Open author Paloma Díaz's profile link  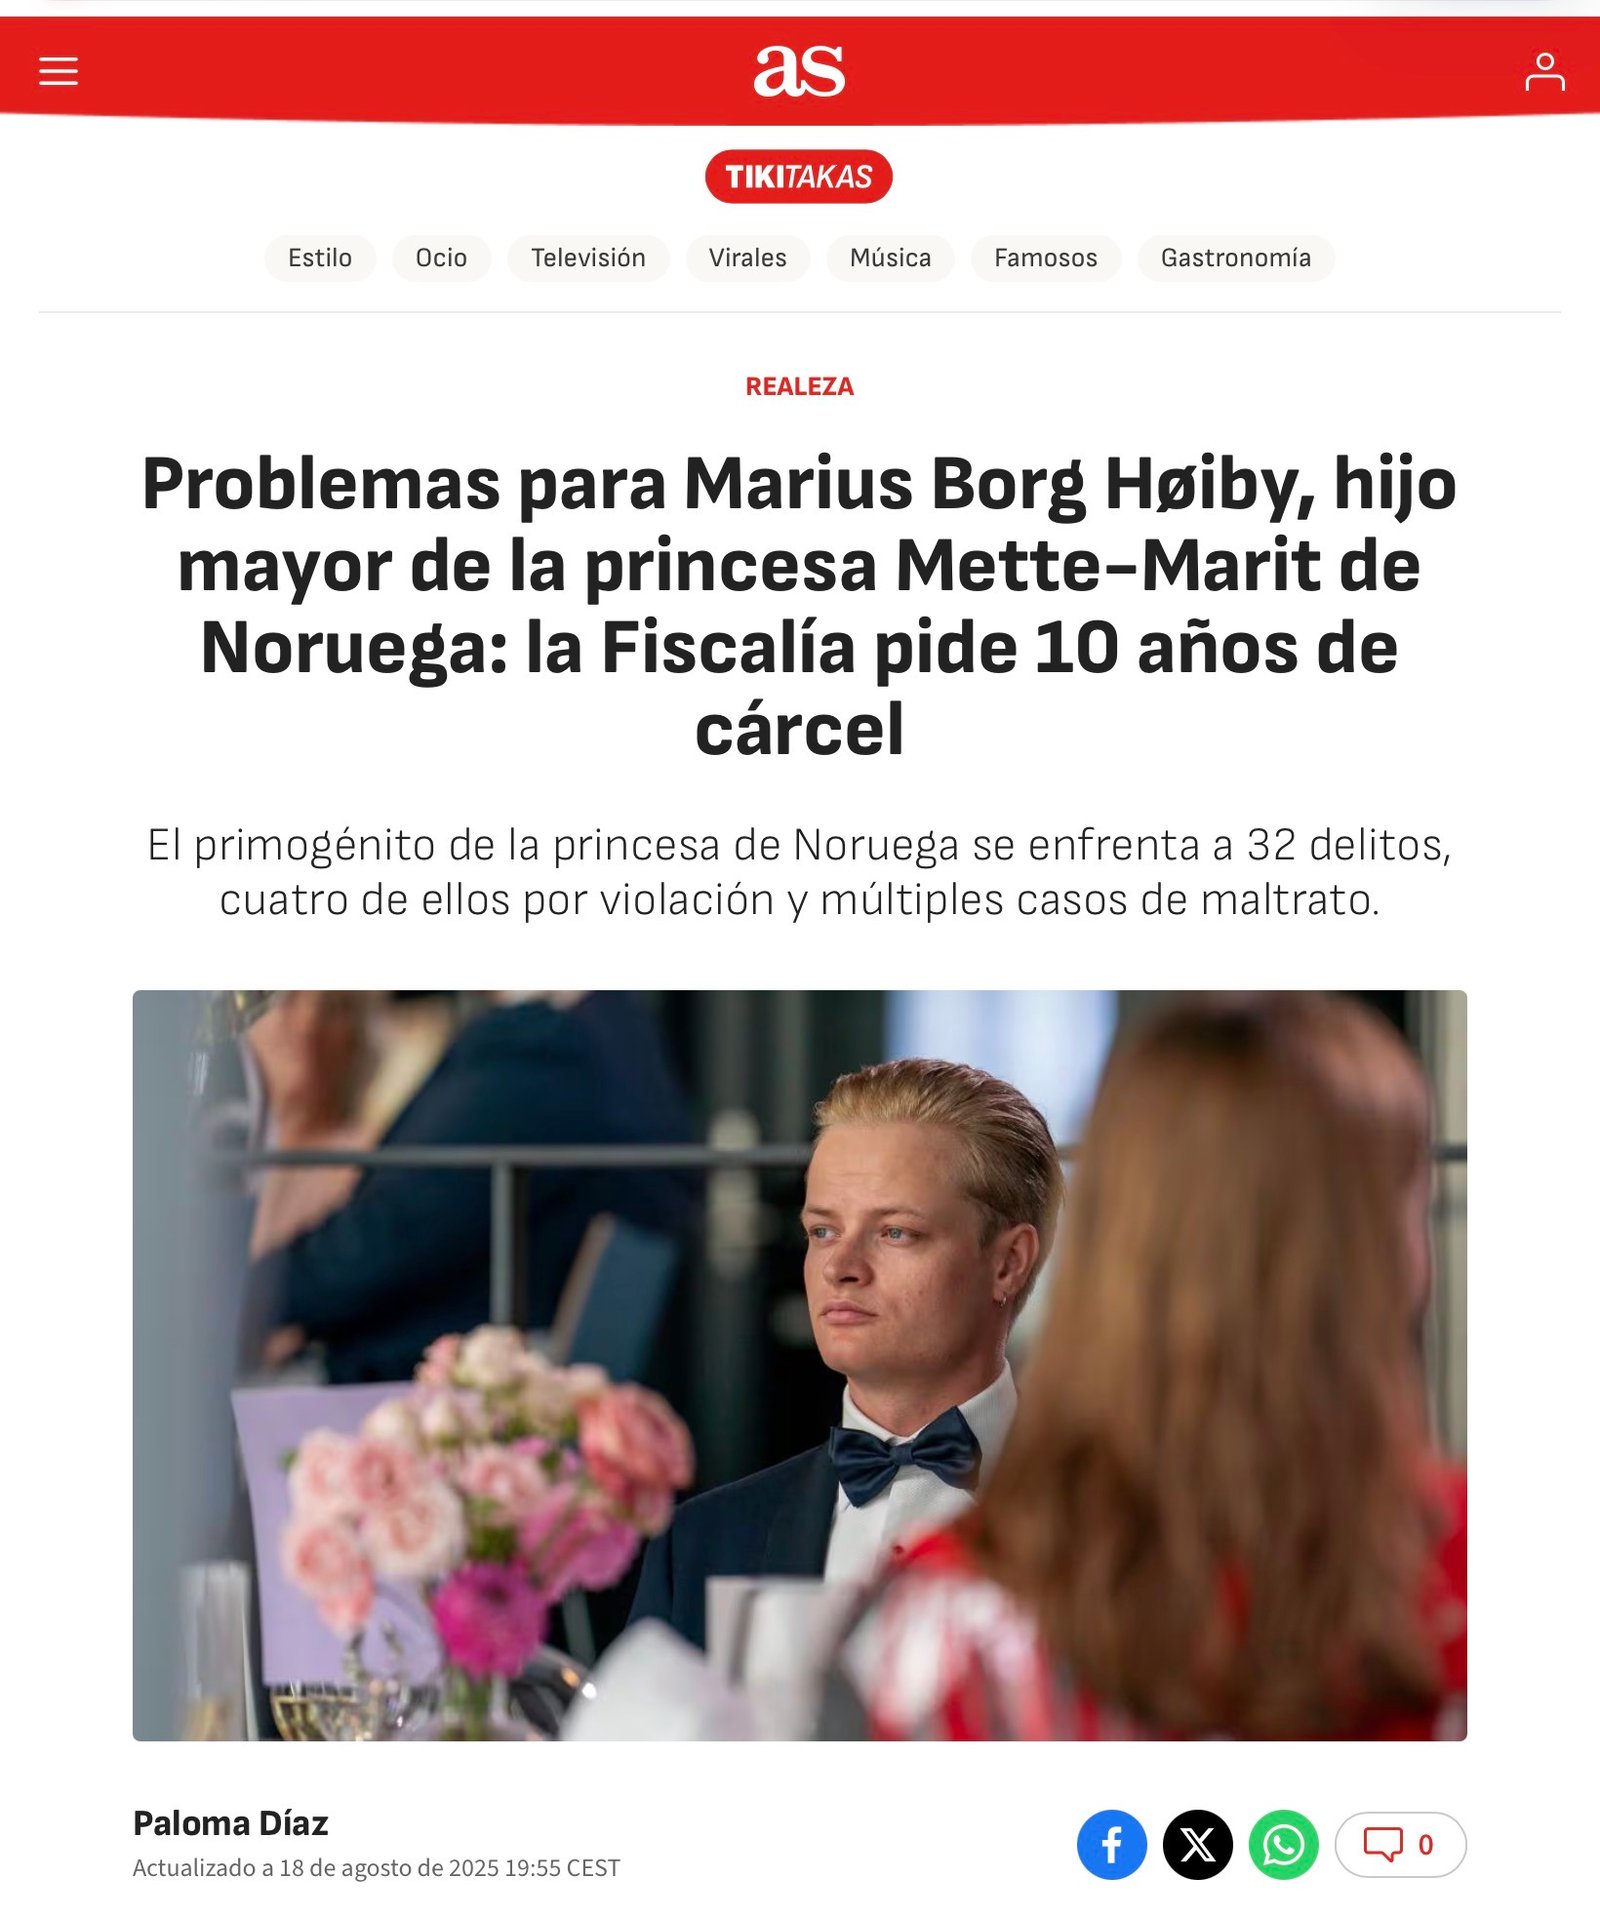point(230,1823)
